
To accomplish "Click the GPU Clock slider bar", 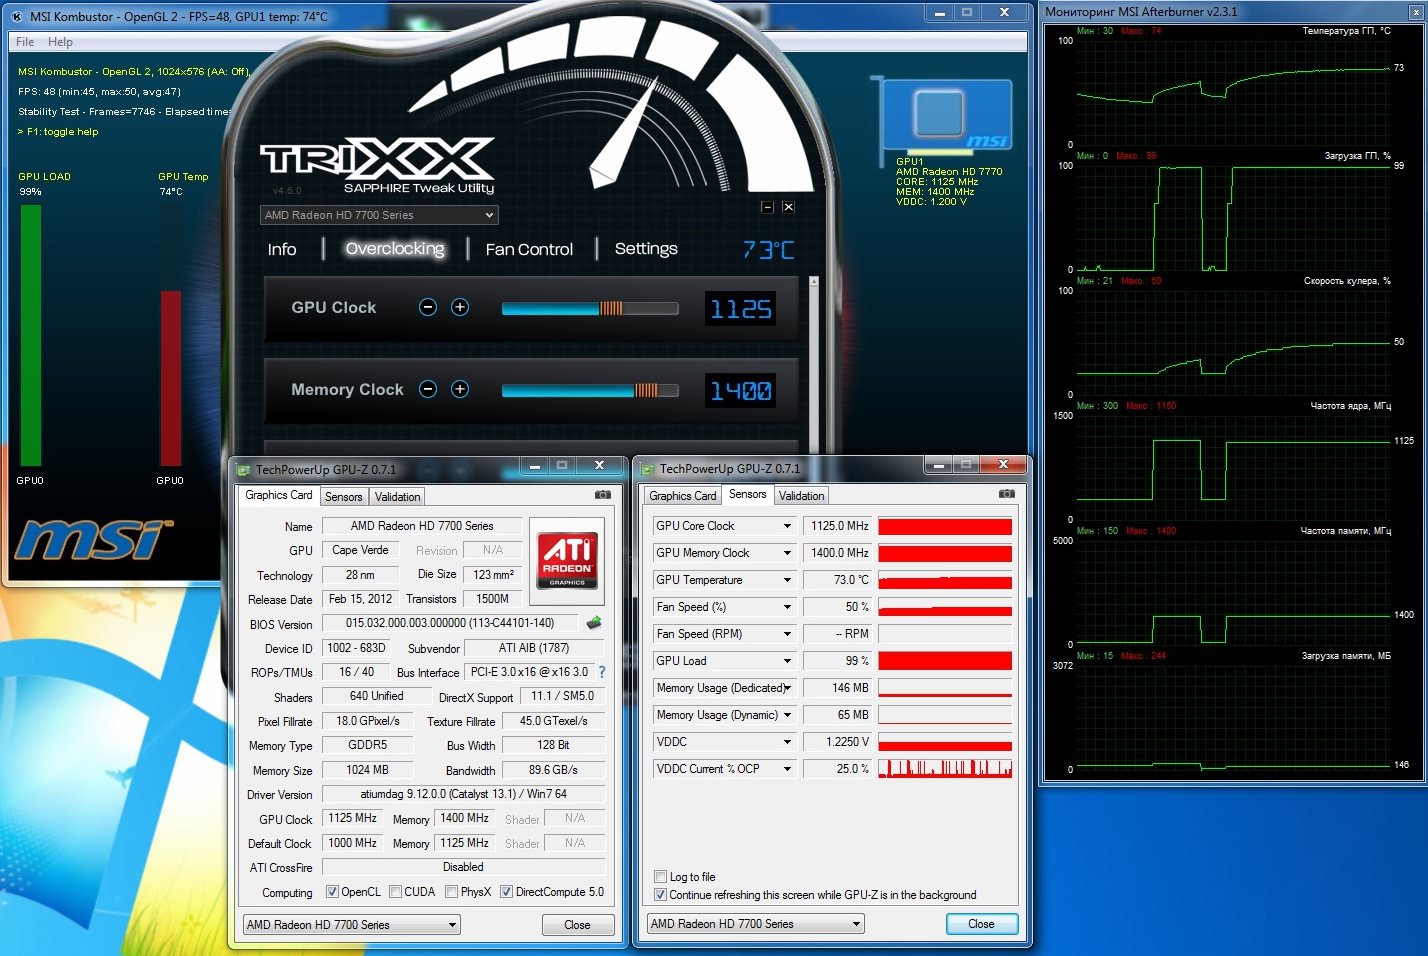I will 590,309.
